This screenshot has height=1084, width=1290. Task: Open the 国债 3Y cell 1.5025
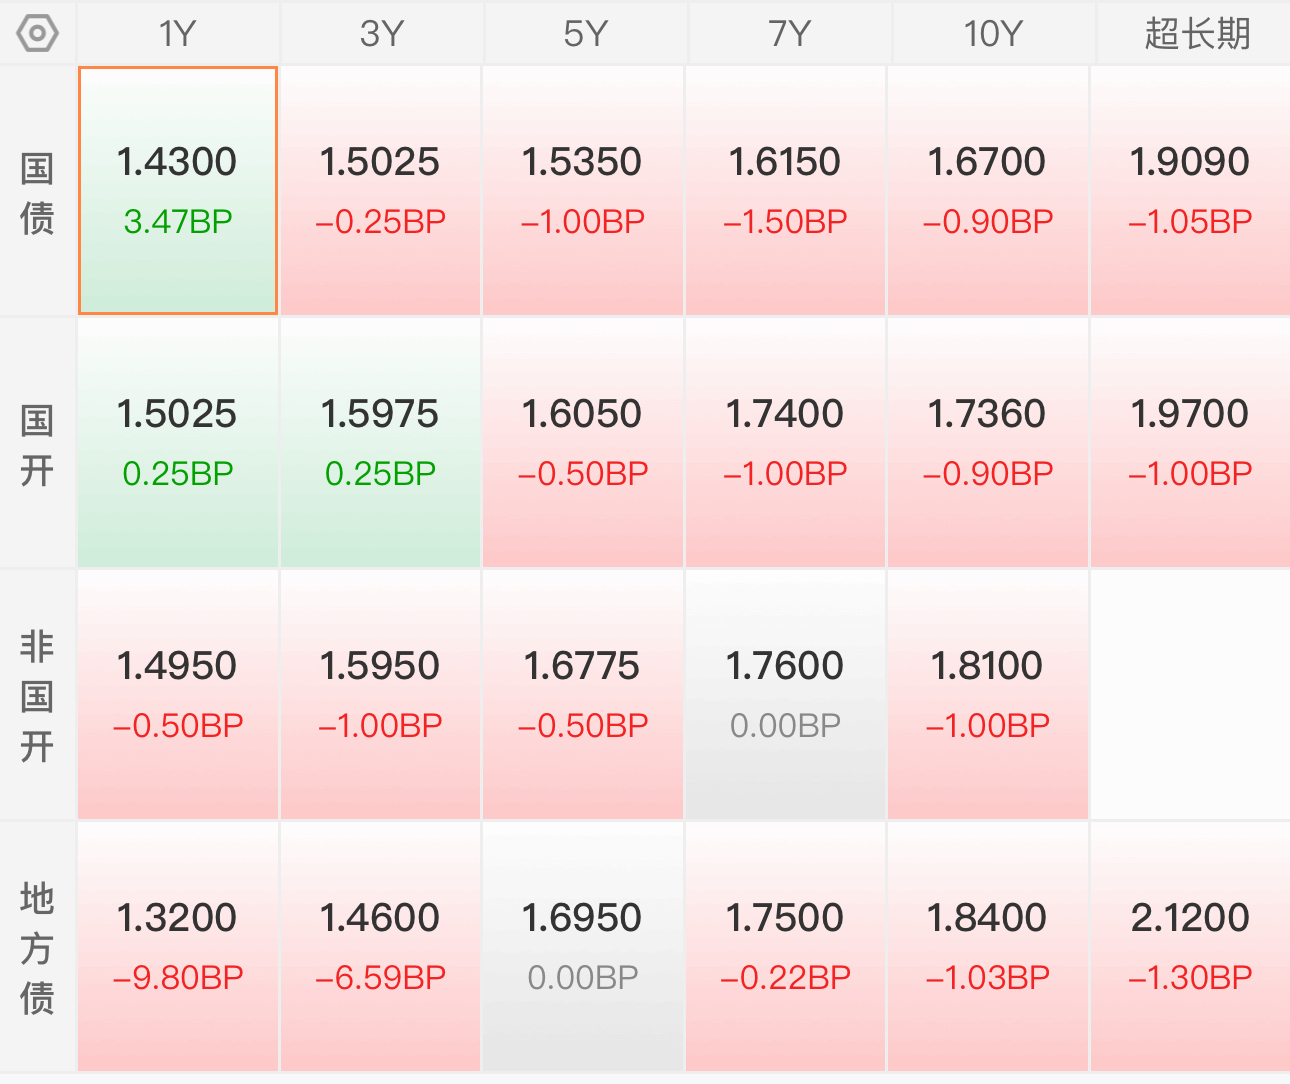[x=380, y=191]
